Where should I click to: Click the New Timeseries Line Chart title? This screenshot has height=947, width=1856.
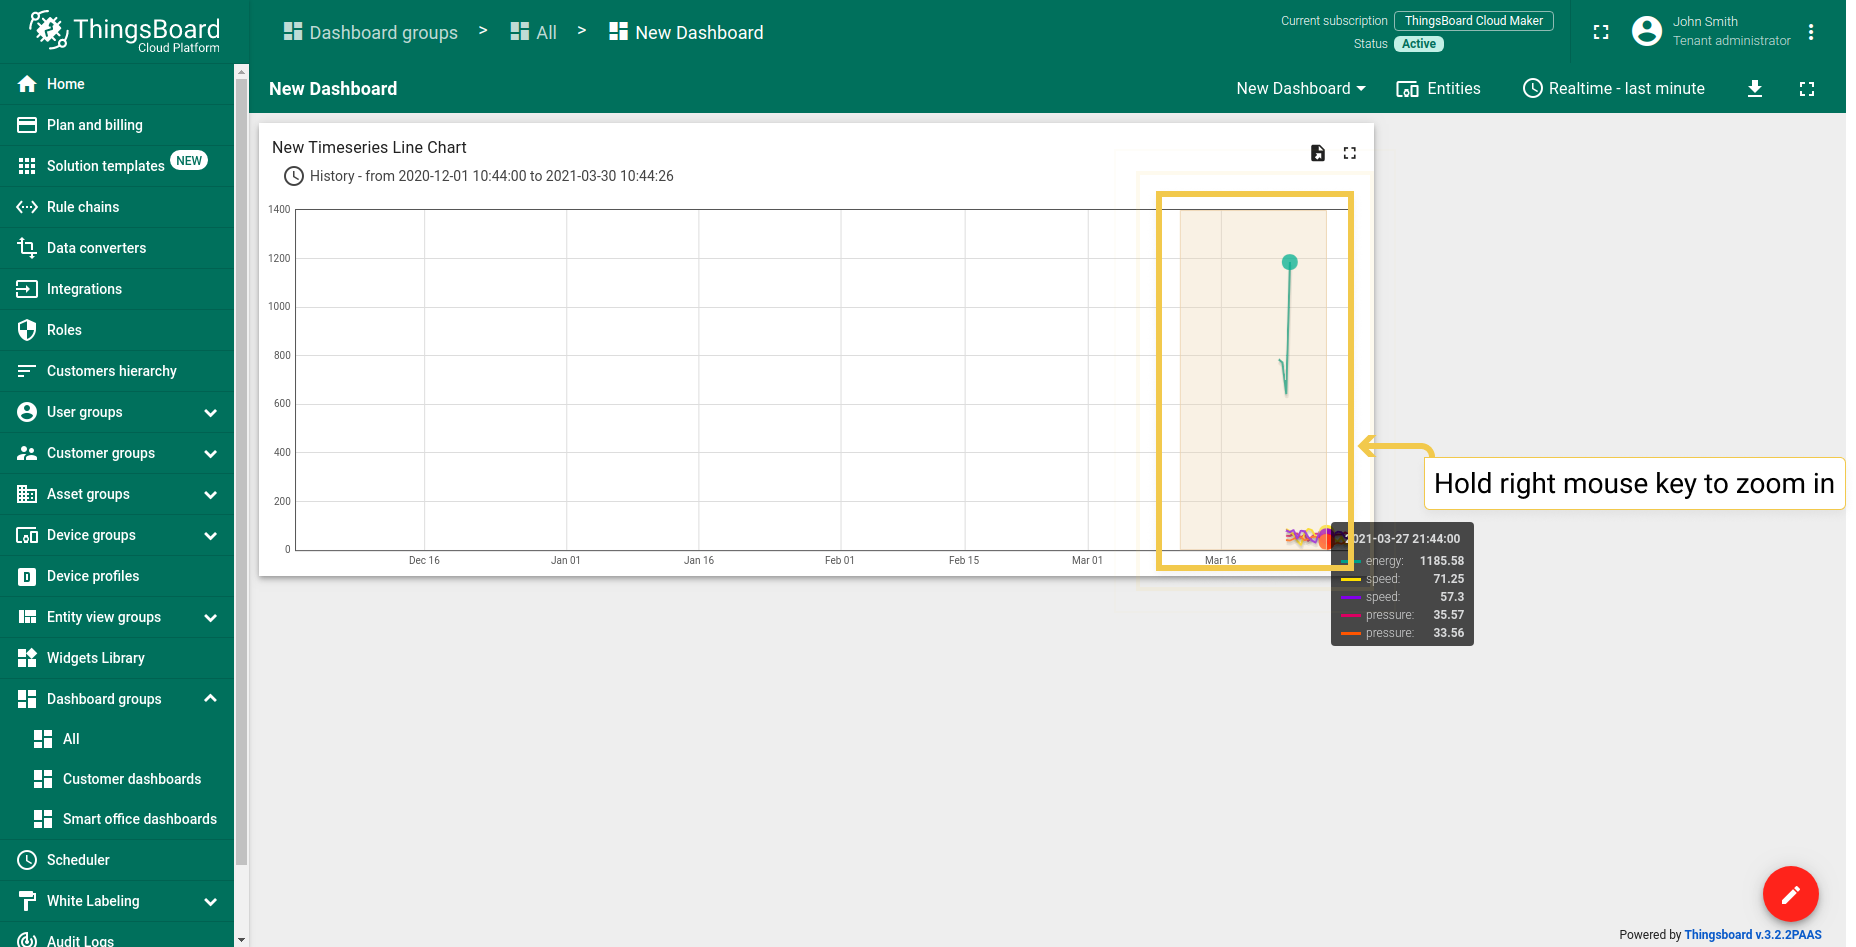click(x=369, y=147)
